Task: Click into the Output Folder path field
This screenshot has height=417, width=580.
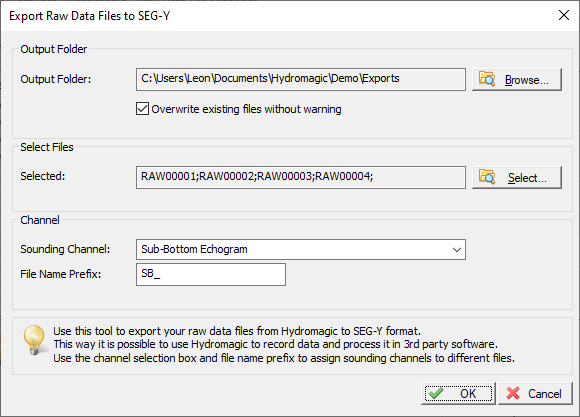Action: pyautogui.click(x=301, y=79)
